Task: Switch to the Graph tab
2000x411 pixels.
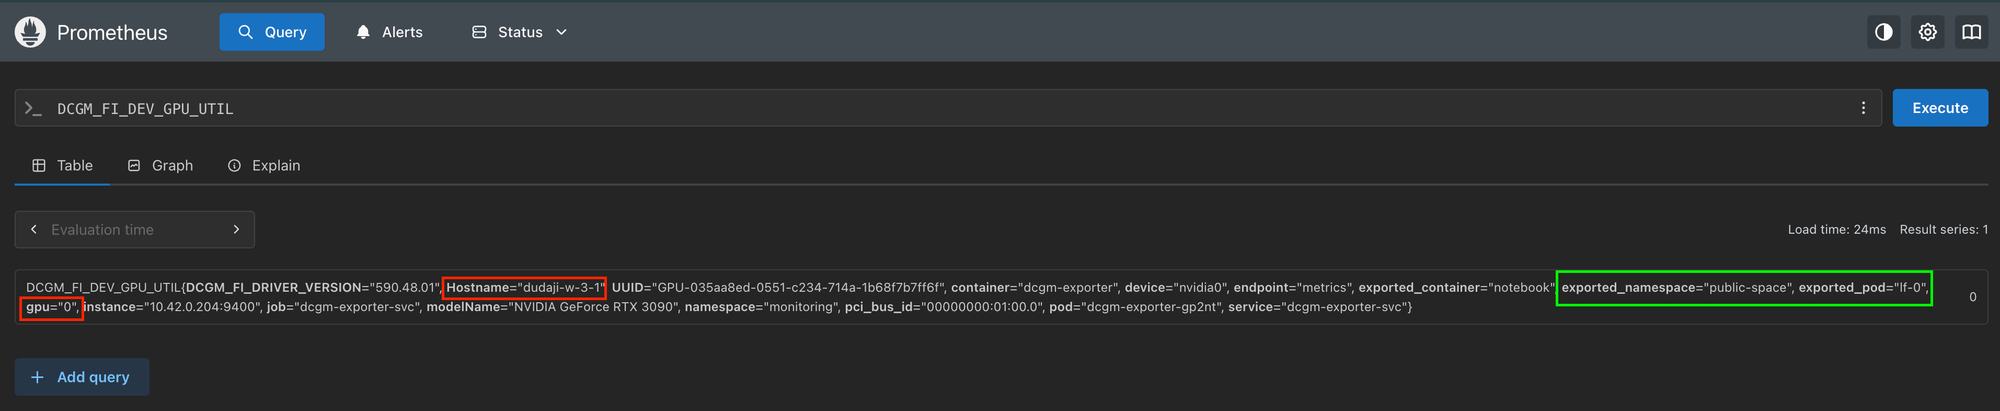Action: point(161,165)
